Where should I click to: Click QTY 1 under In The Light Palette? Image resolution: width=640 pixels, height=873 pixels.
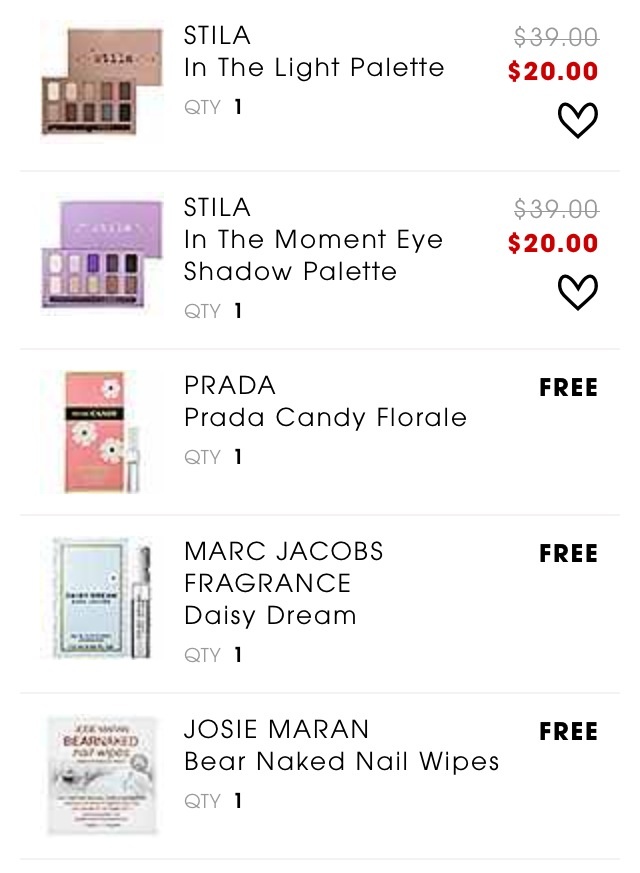213,107
